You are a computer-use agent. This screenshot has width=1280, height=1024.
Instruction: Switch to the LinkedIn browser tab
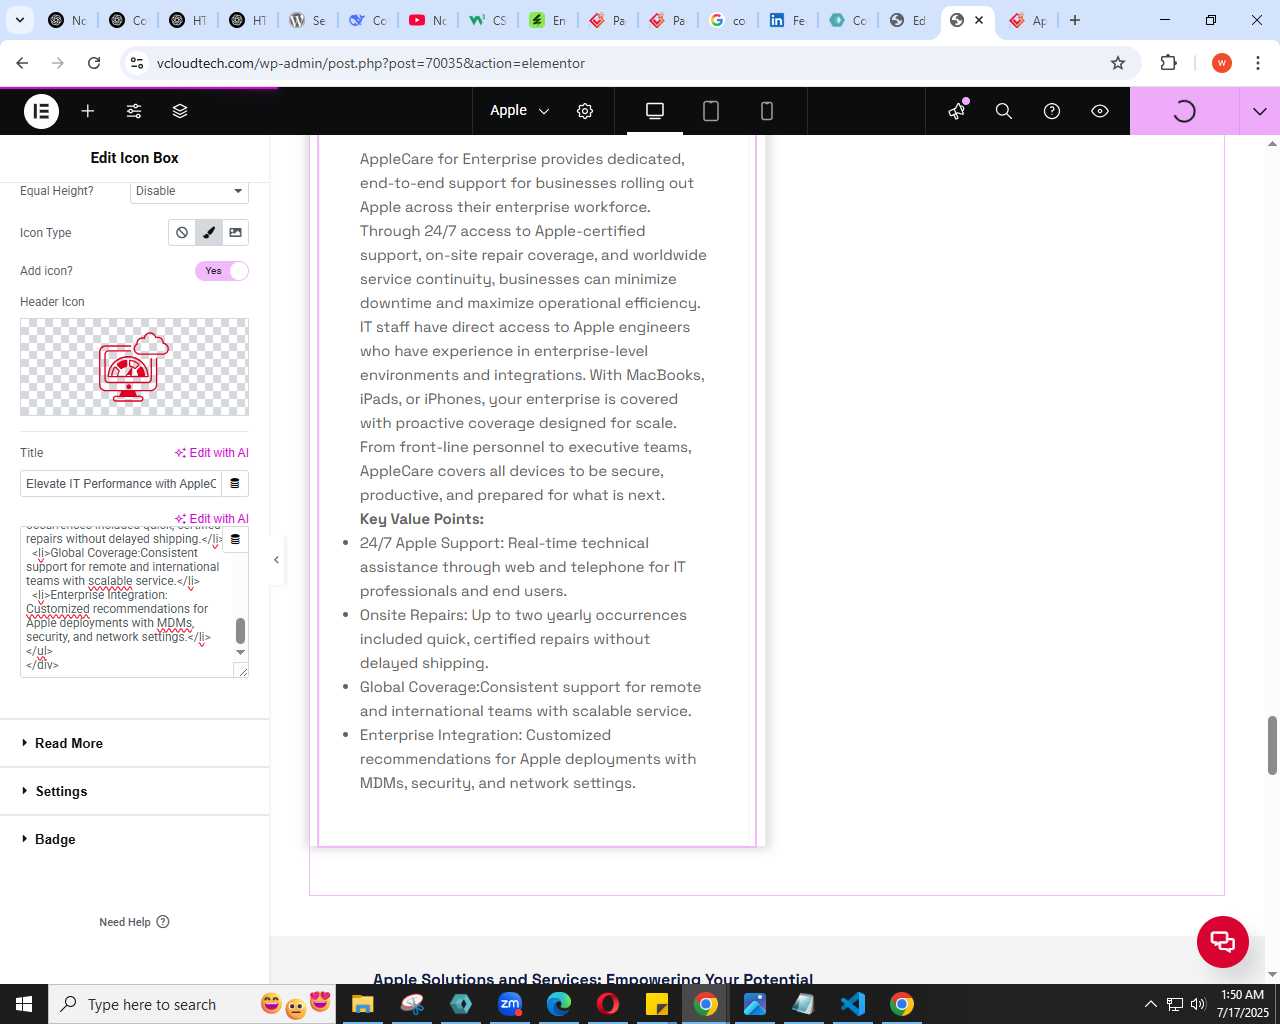click(787, 20)
